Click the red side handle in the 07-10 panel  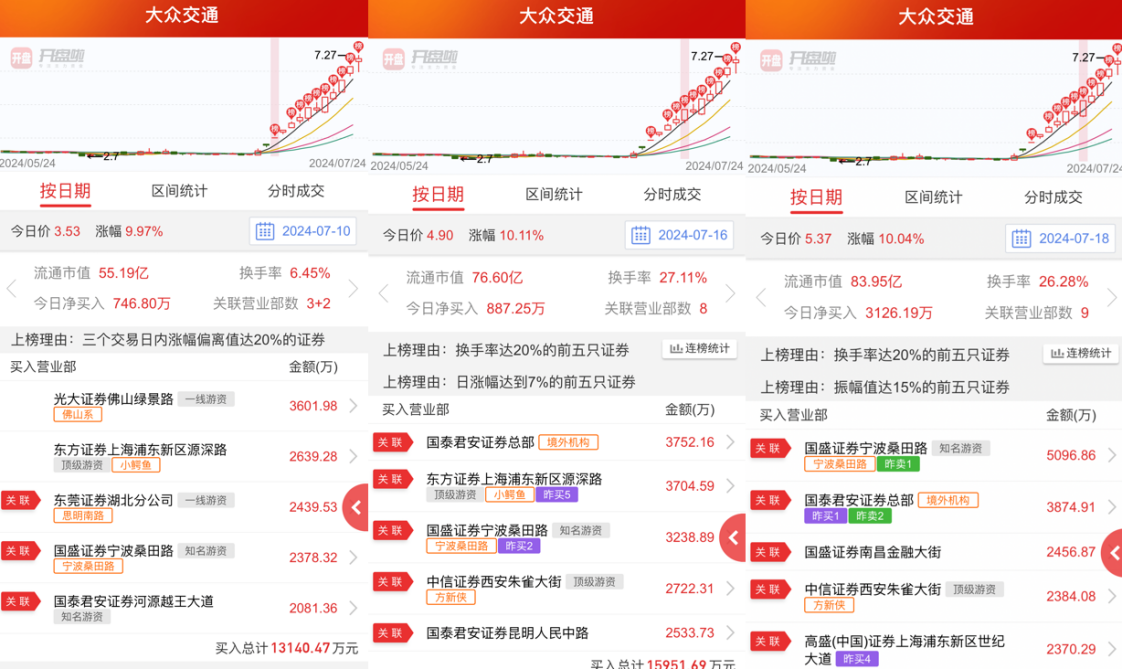(x=356, y=507)
